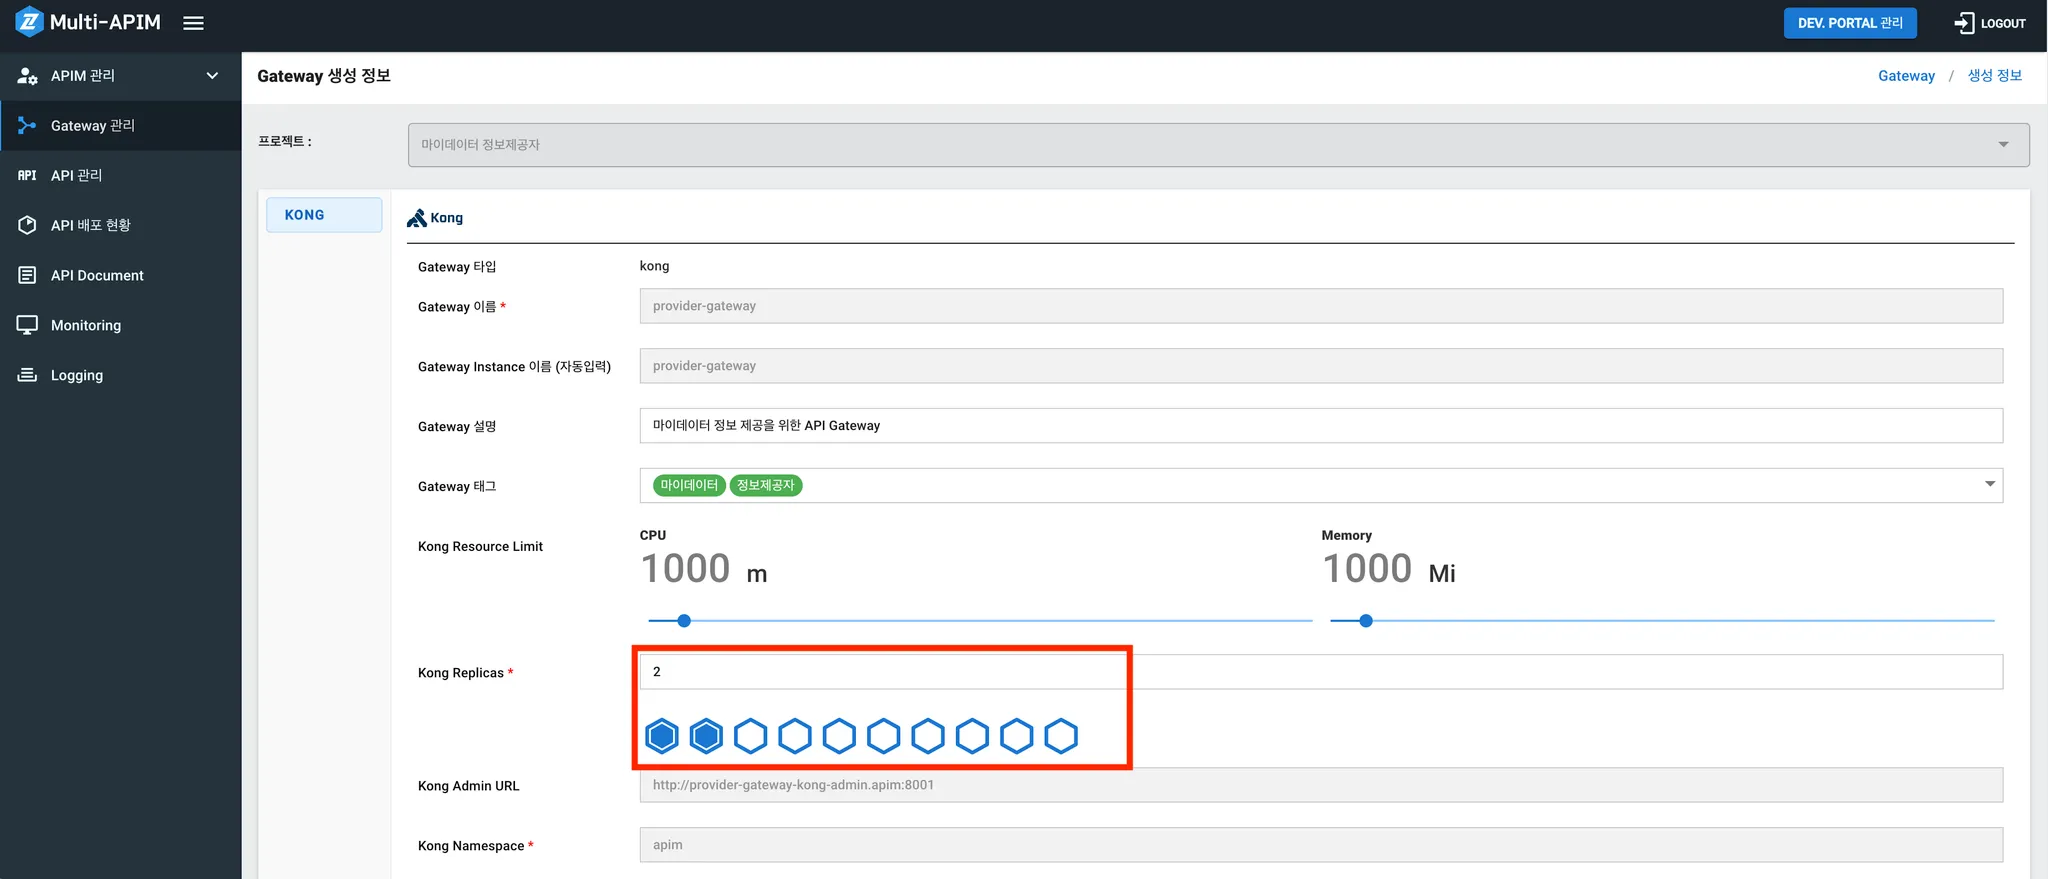This screenshot has width=2048, height=879.
Task: Click the CPU slider handle
Action: coord(684,621)
